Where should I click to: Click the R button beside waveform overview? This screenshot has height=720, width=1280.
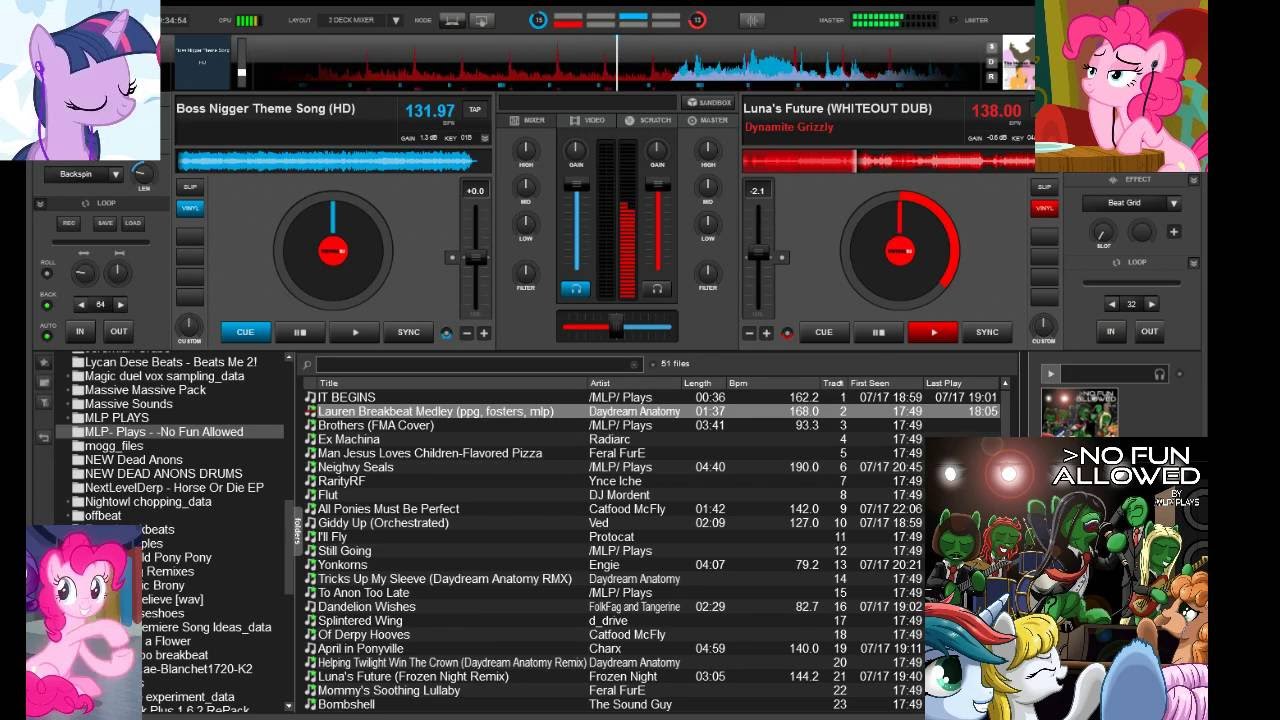click(x=991, y=76)
